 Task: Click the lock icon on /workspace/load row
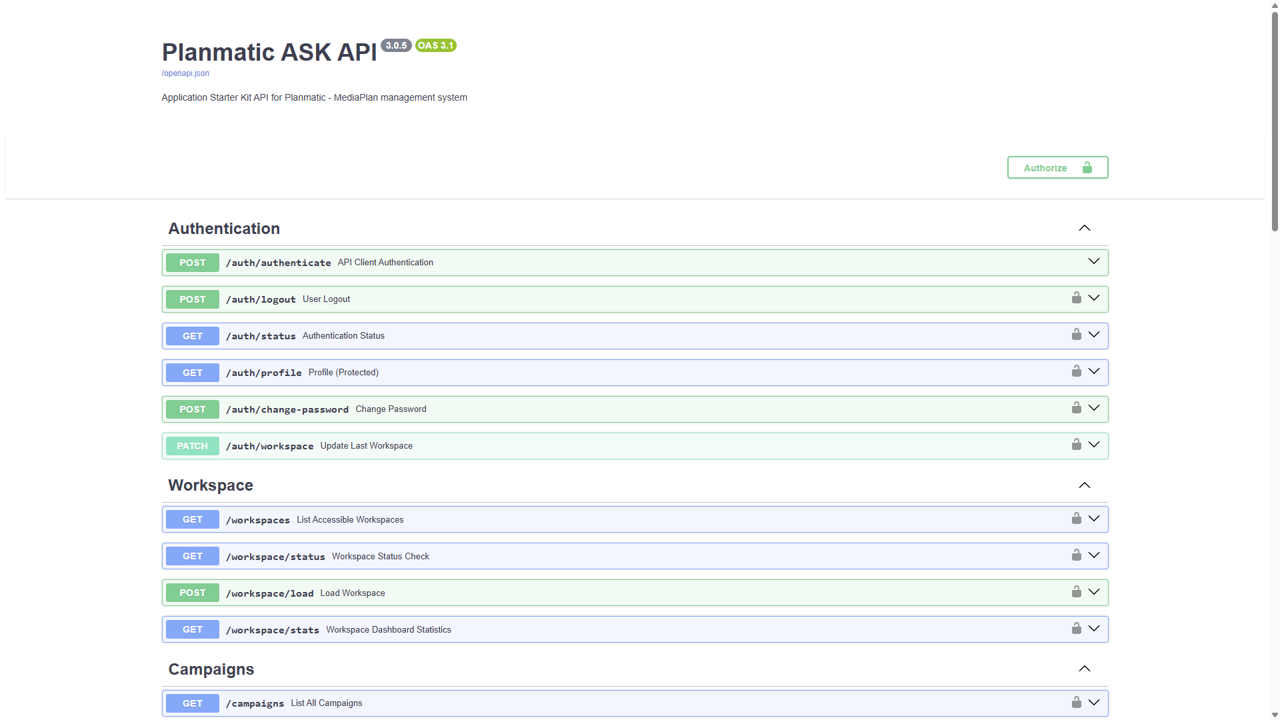pyautogui.click(x=1076, y=592)
